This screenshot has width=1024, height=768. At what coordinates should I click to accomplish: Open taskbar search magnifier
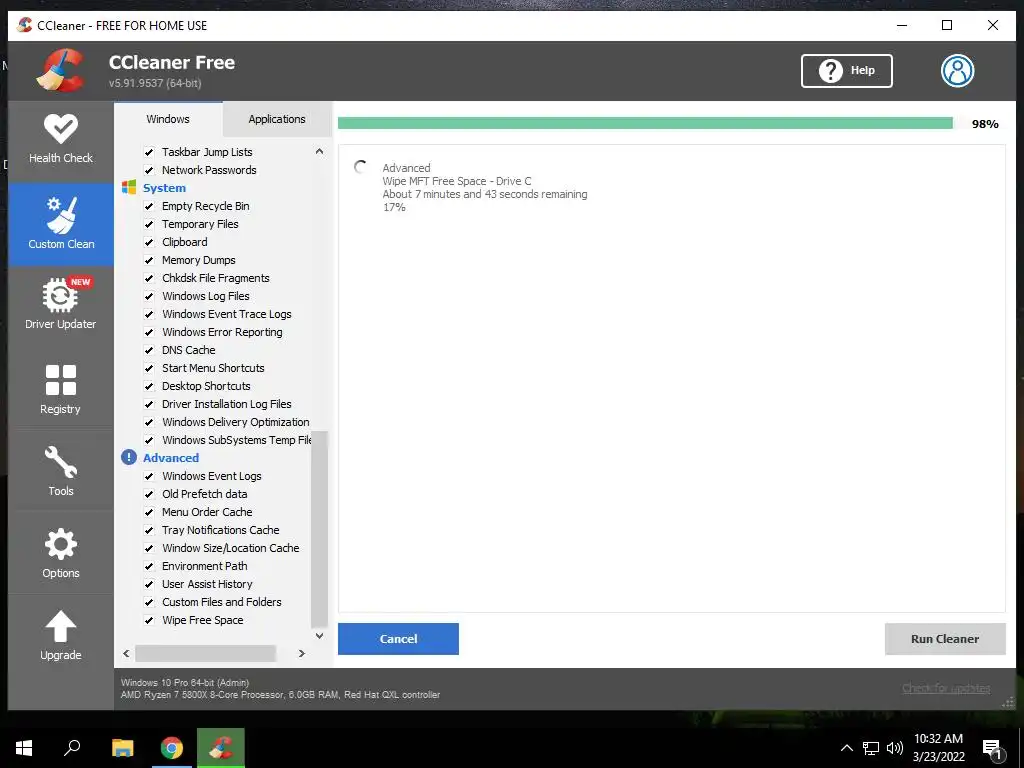click(72, 748)
